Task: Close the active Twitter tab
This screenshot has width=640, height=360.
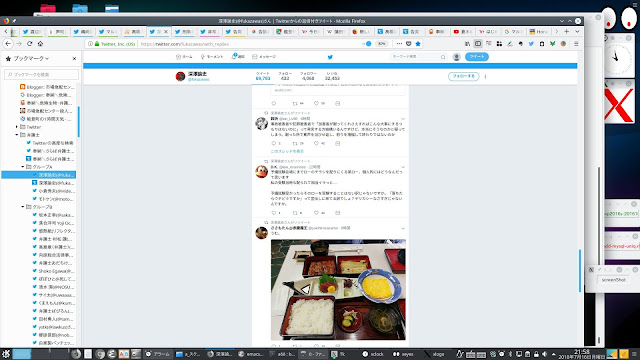Action: (166, 31)
